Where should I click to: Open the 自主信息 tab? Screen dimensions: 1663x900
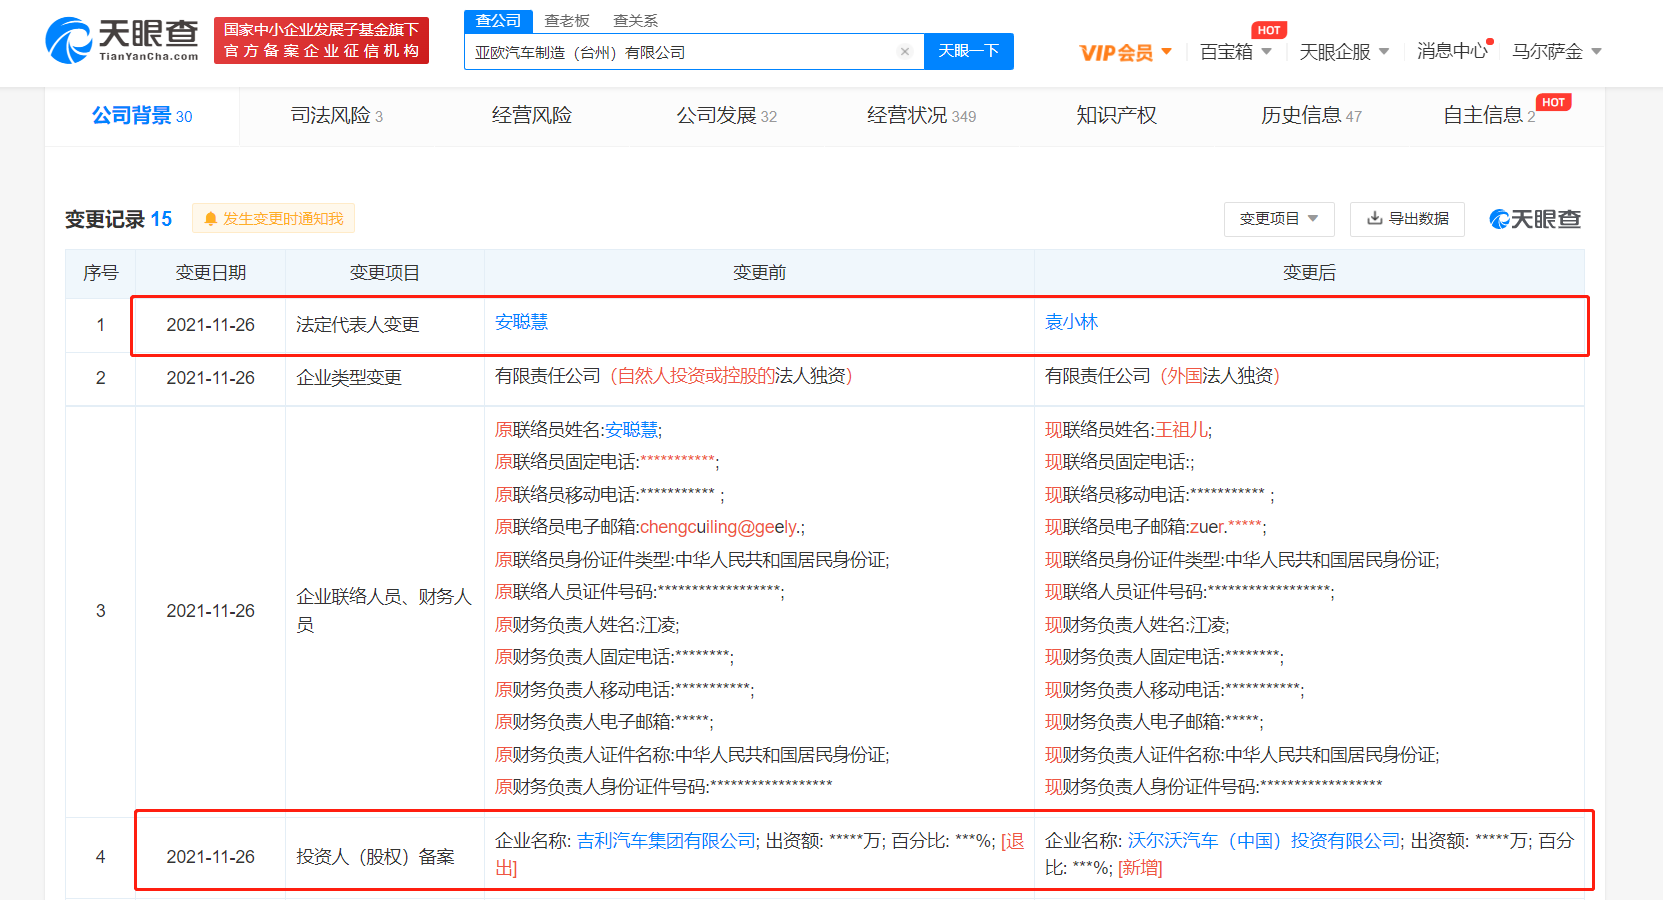1489,116
